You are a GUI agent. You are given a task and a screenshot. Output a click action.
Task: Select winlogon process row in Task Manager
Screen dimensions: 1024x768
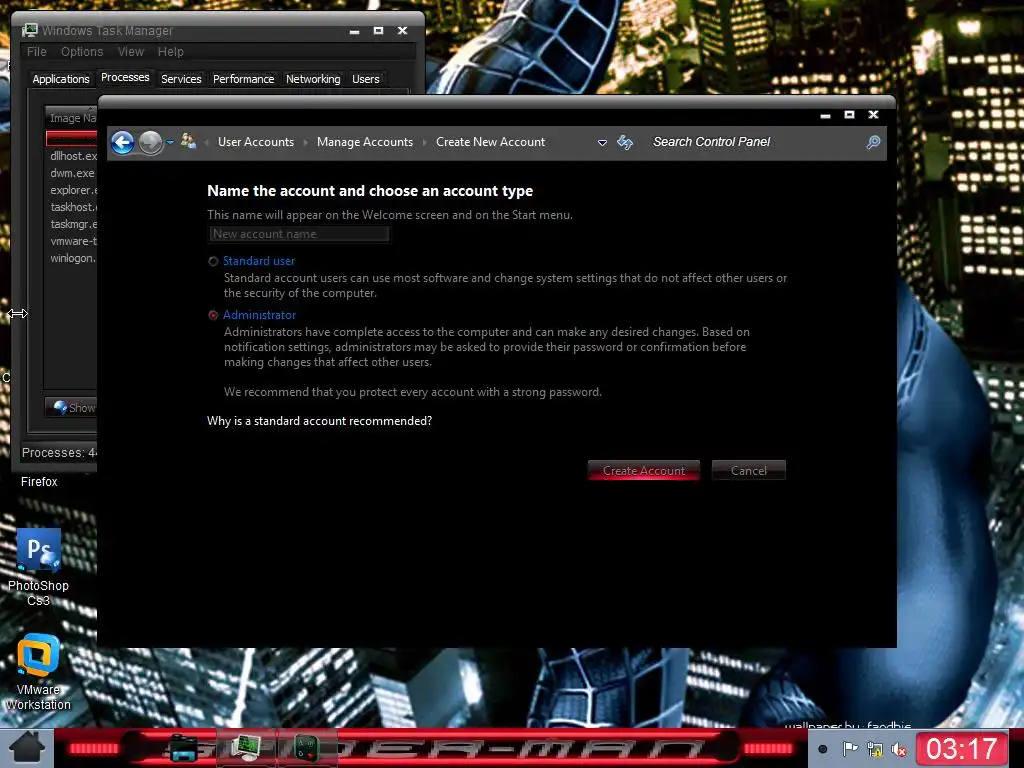click(71, 258)
